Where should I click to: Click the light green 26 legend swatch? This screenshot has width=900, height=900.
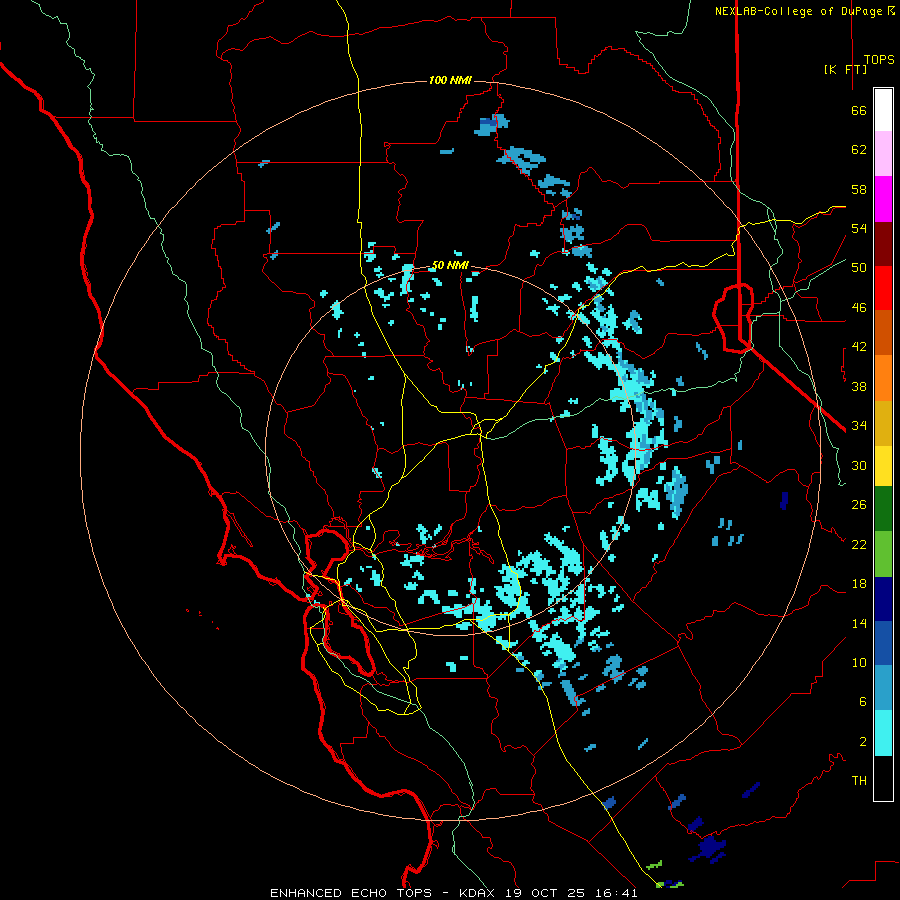[883, 554]
